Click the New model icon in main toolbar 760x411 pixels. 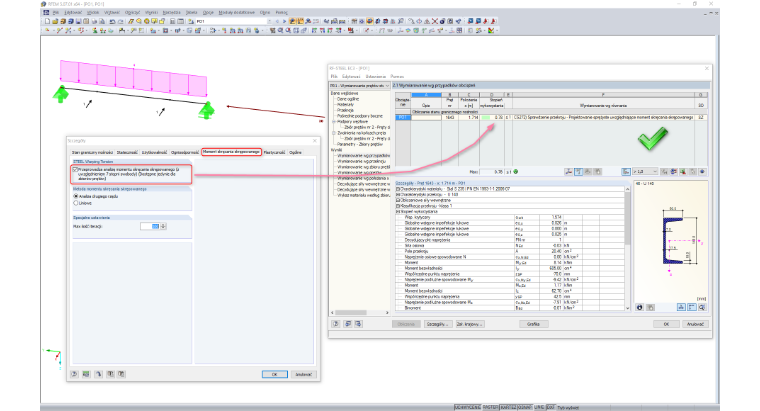[48, 21]
